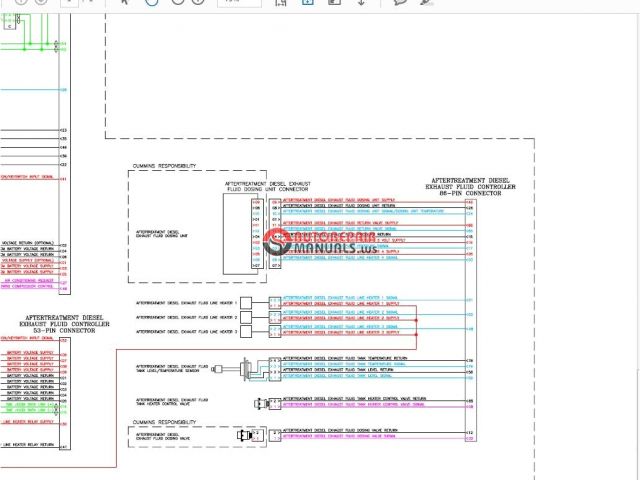
Task: Activate the selection arrow tool
Action: click(124, 2)
